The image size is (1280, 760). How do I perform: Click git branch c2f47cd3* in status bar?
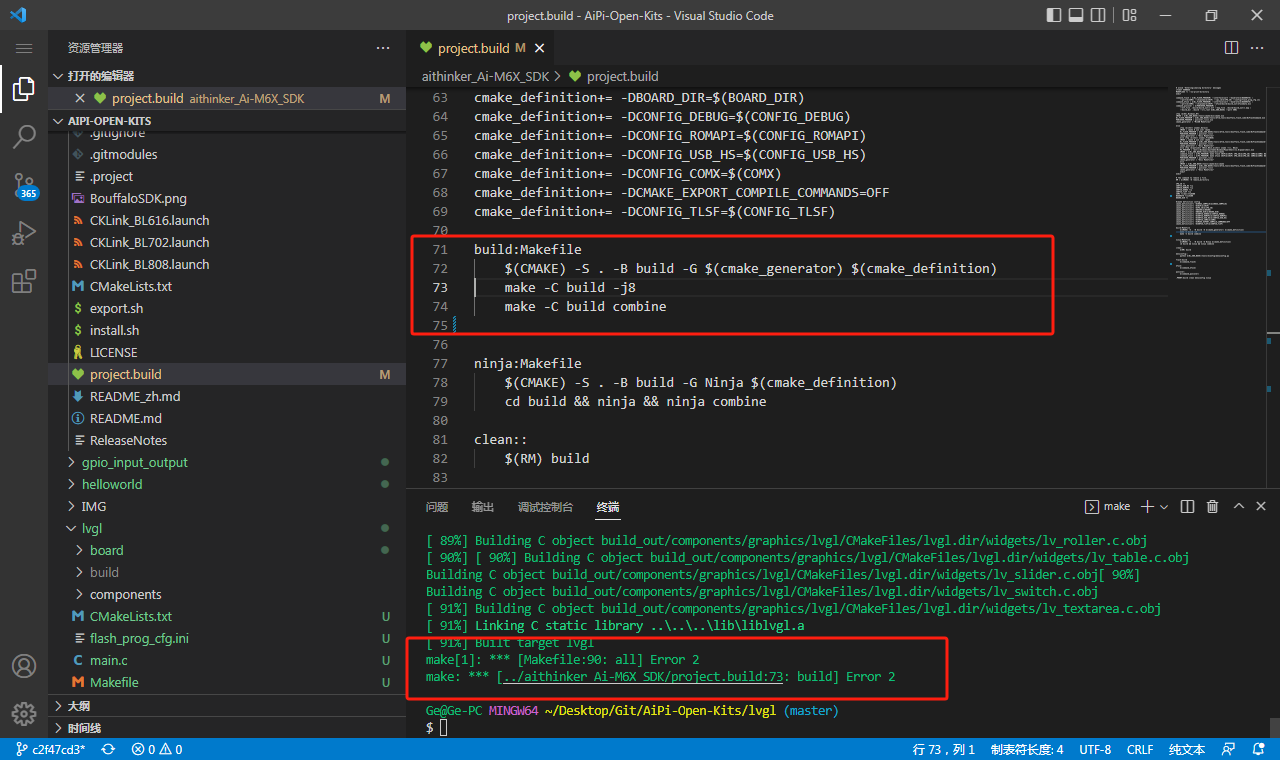pos(50,749)
